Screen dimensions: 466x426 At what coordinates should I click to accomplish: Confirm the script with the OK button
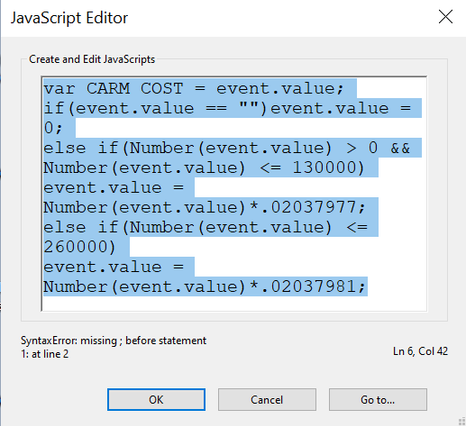(156, 399)
